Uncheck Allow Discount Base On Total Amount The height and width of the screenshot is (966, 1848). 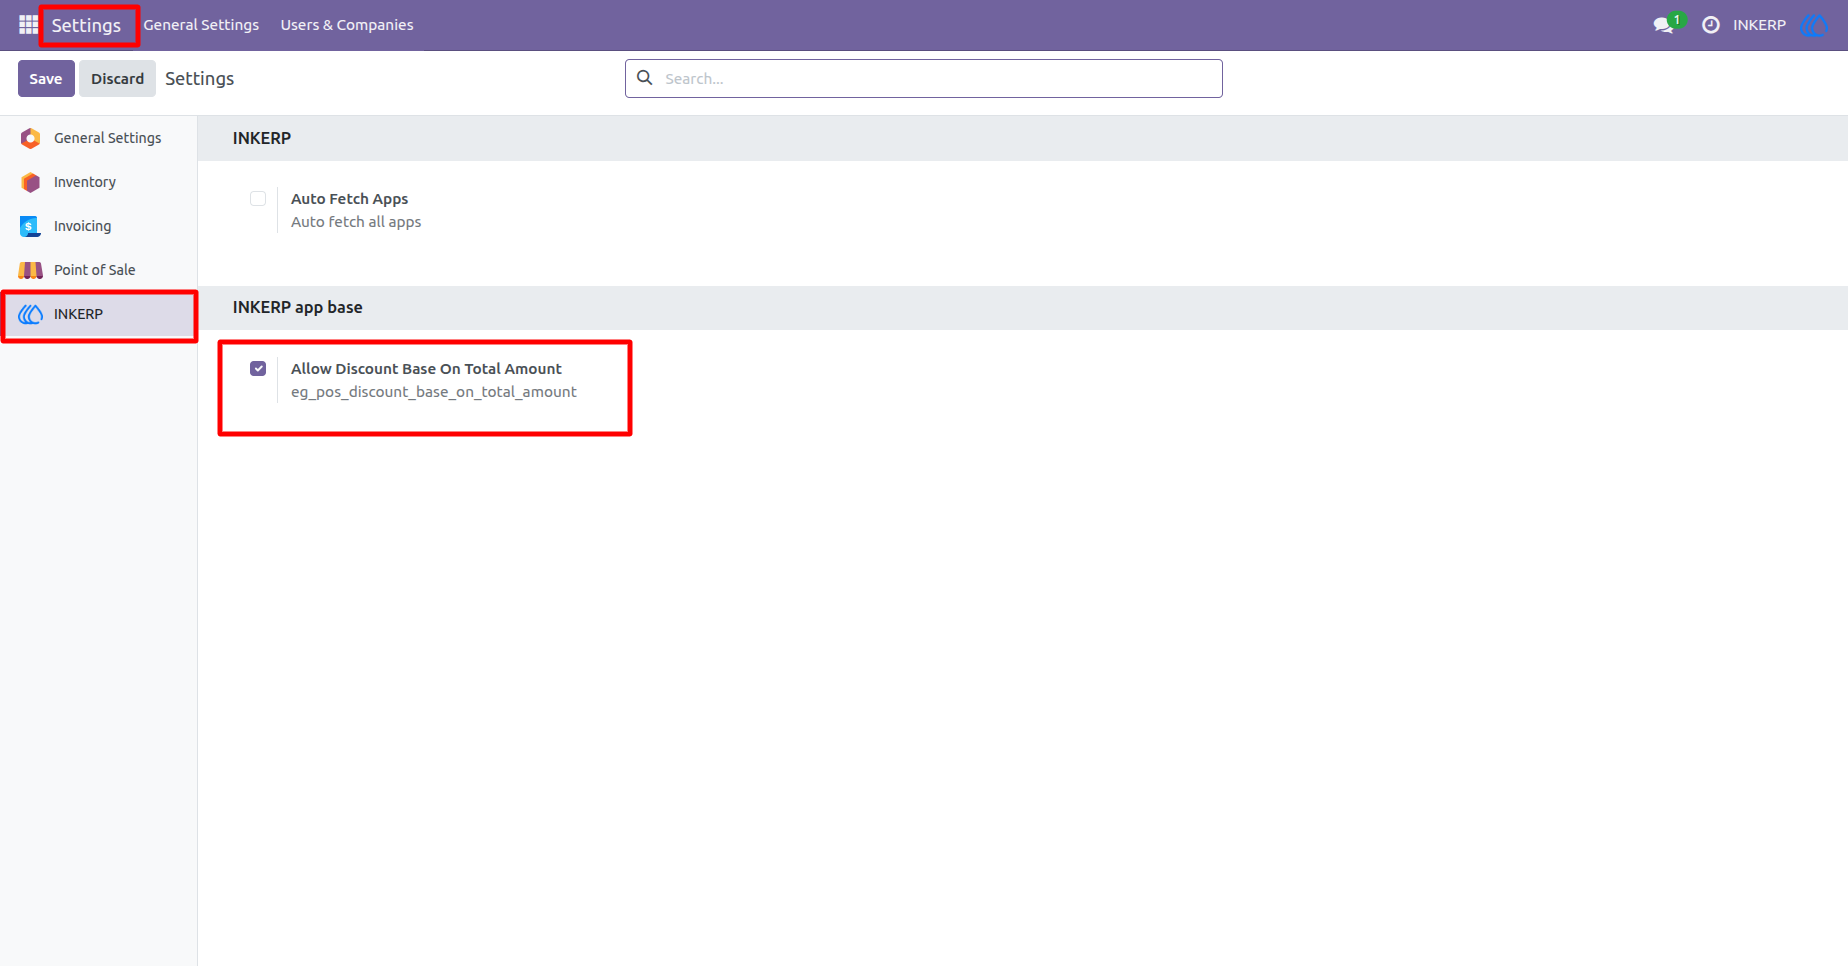point(258,369)
